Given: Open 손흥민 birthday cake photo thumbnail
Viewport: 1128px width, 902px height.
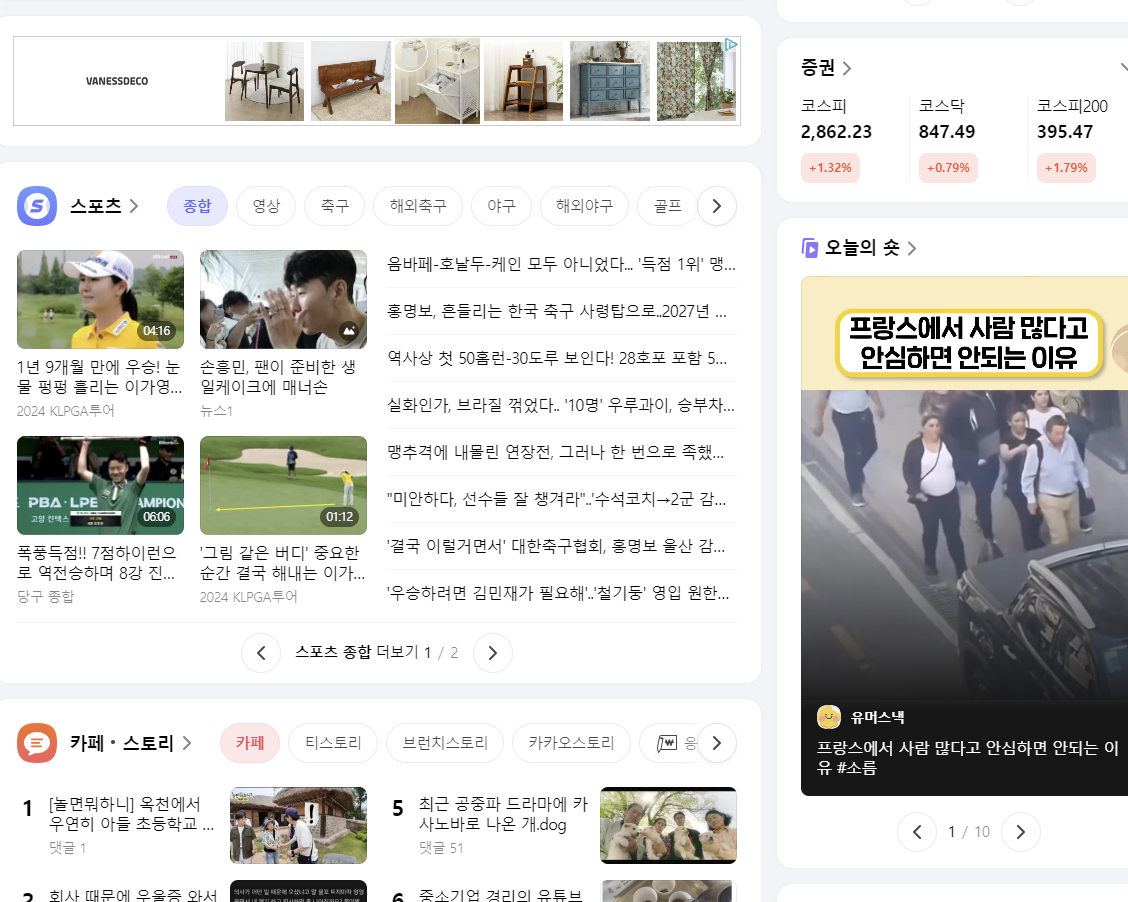Looking at the screenshot, I should (283, 299).
